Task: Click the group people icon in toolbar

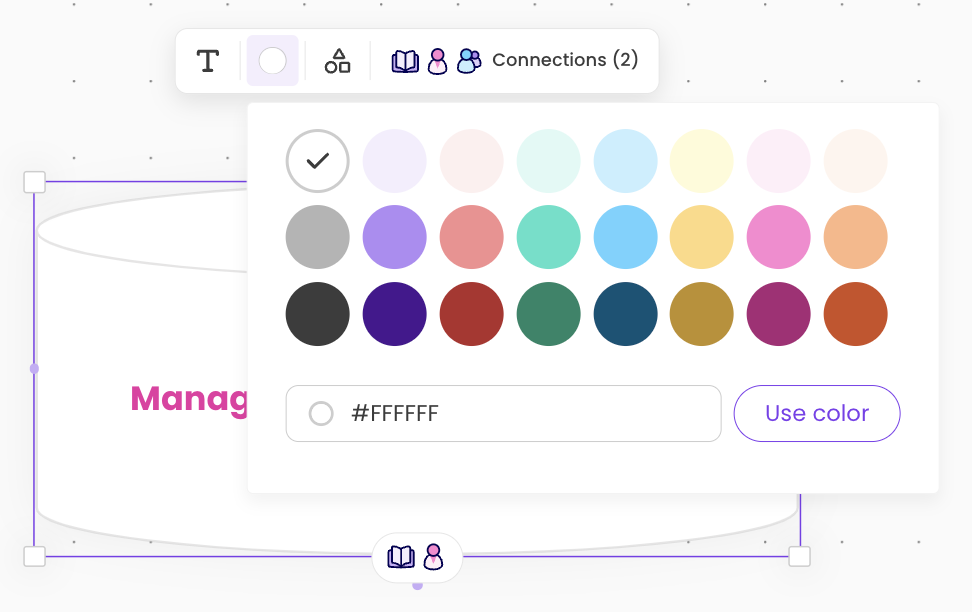Action: [469, 61]
